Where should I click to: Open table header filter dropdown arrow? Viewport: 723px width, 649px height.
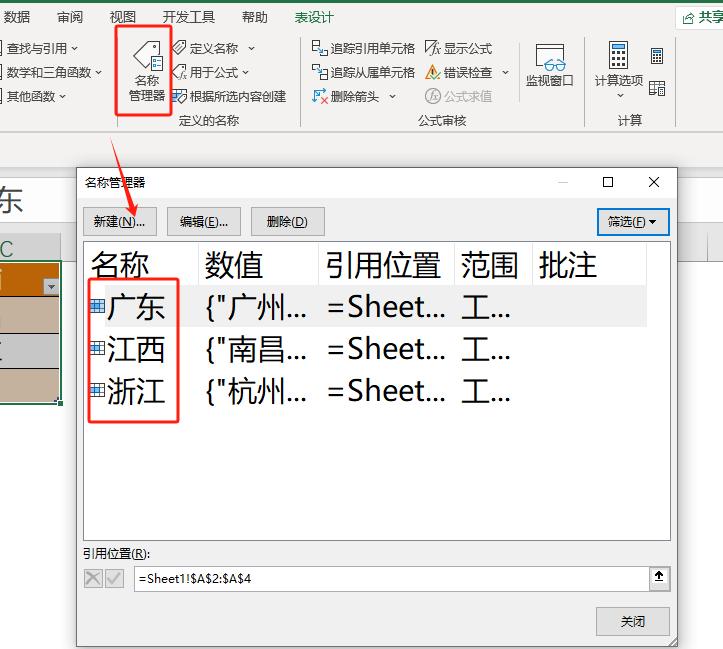tap(51, 287)
